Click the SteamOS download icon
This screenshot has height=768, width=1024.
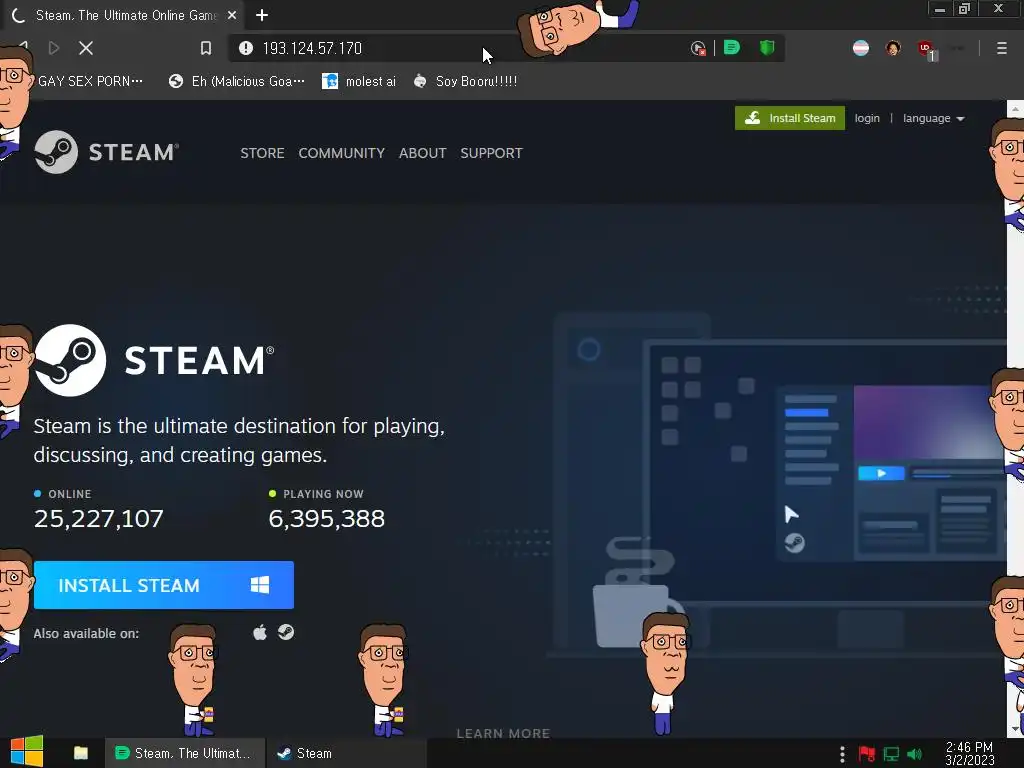click(285, 632)
